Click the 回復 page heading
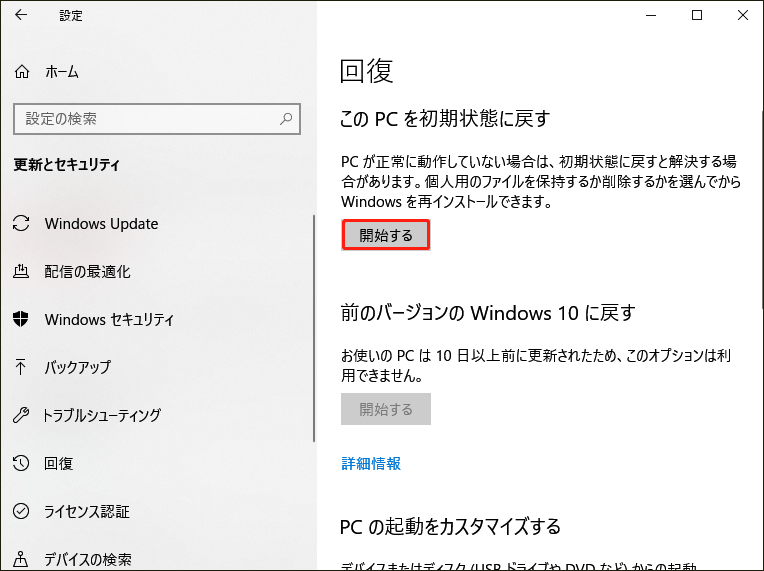Screen dimensions: 764x571 tap(366, 71)
